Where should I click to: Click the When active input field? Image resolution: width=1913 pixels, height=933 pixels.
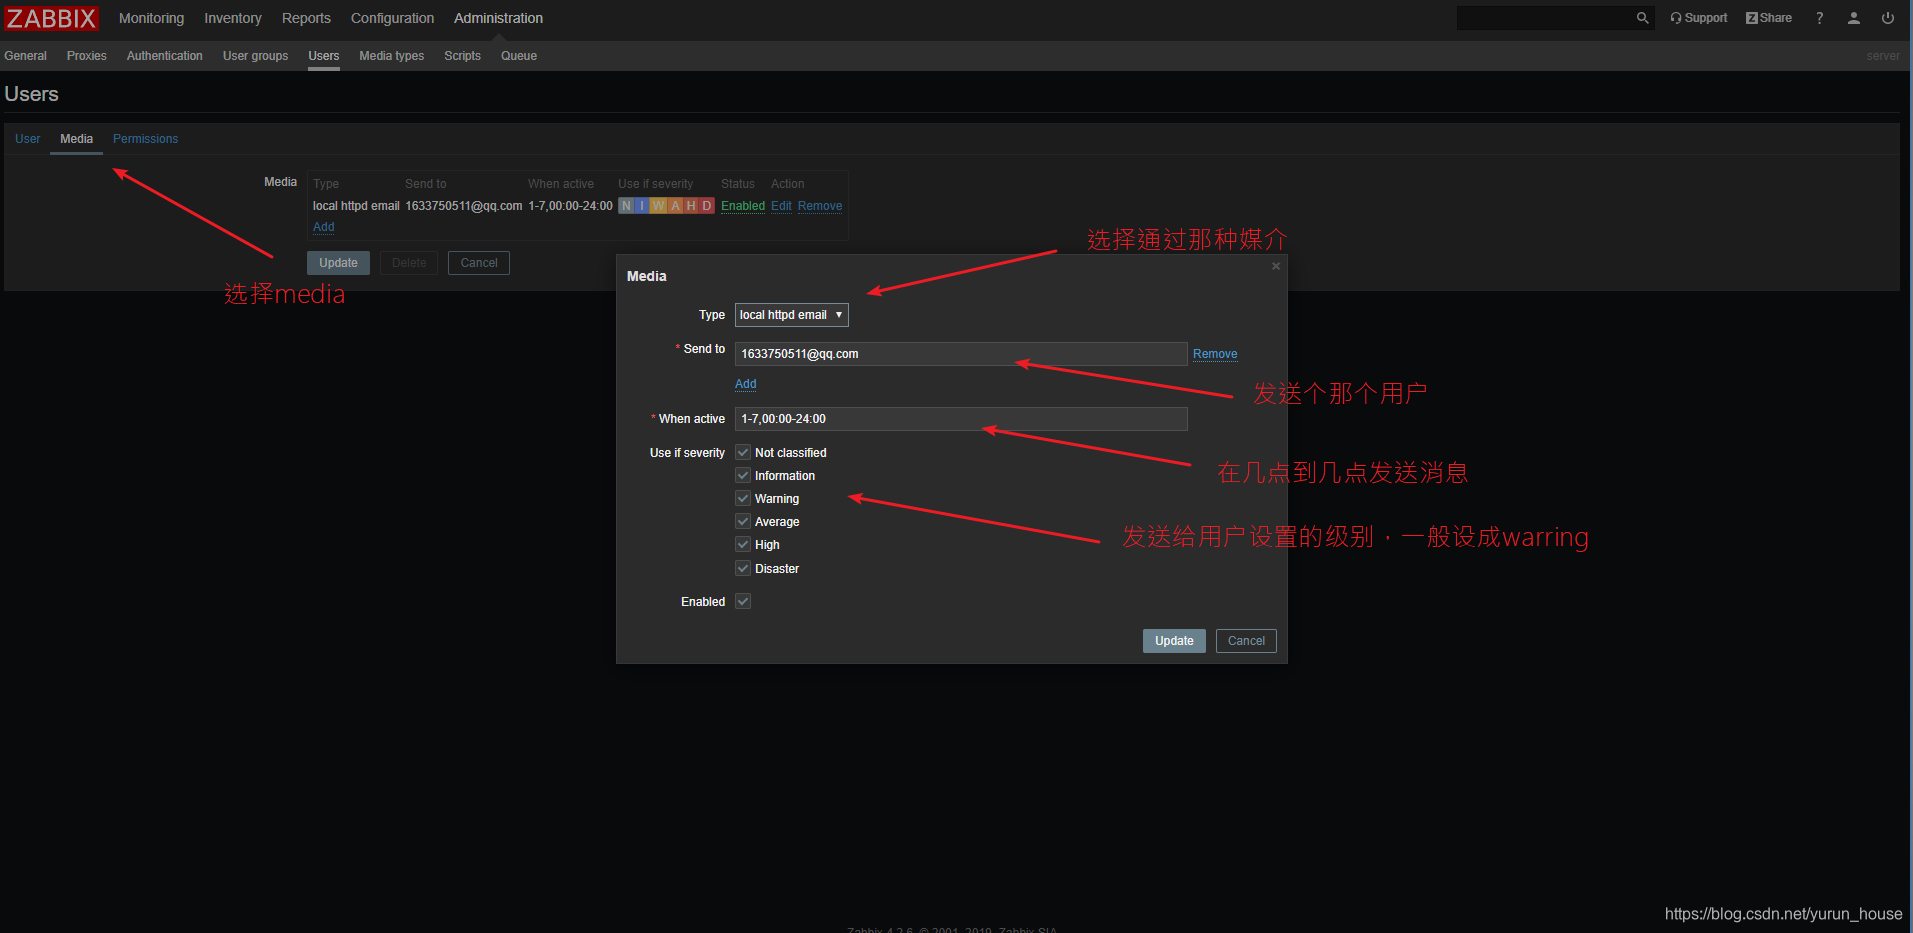tap(959, 419)
